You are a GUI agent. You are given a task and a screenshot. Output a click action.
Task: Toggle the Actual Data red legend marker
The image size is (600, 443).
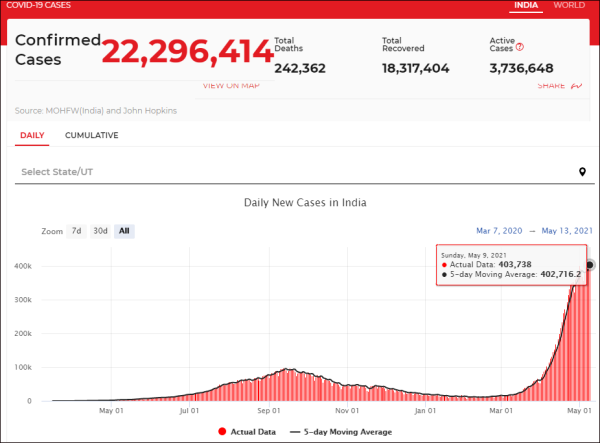coord(222,432)
